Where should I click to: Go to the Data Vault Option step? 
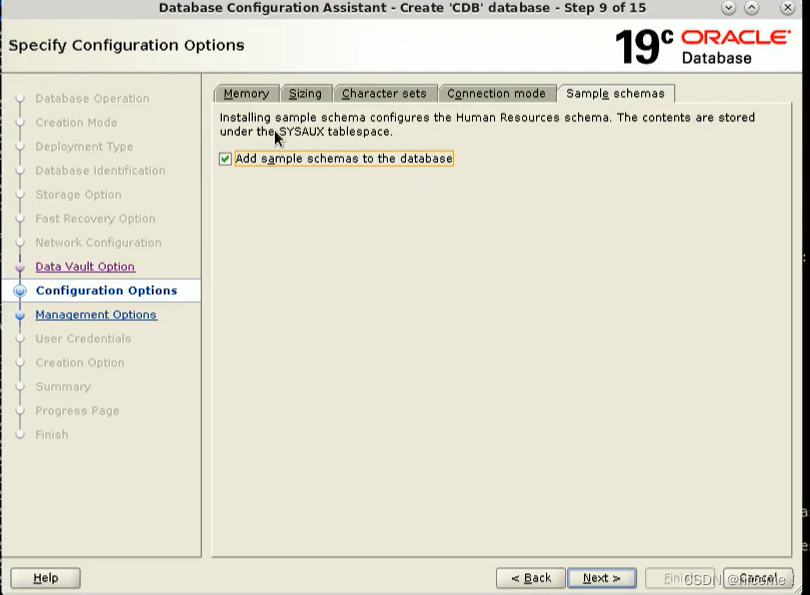pyautogui.click(x=84, y=266)
